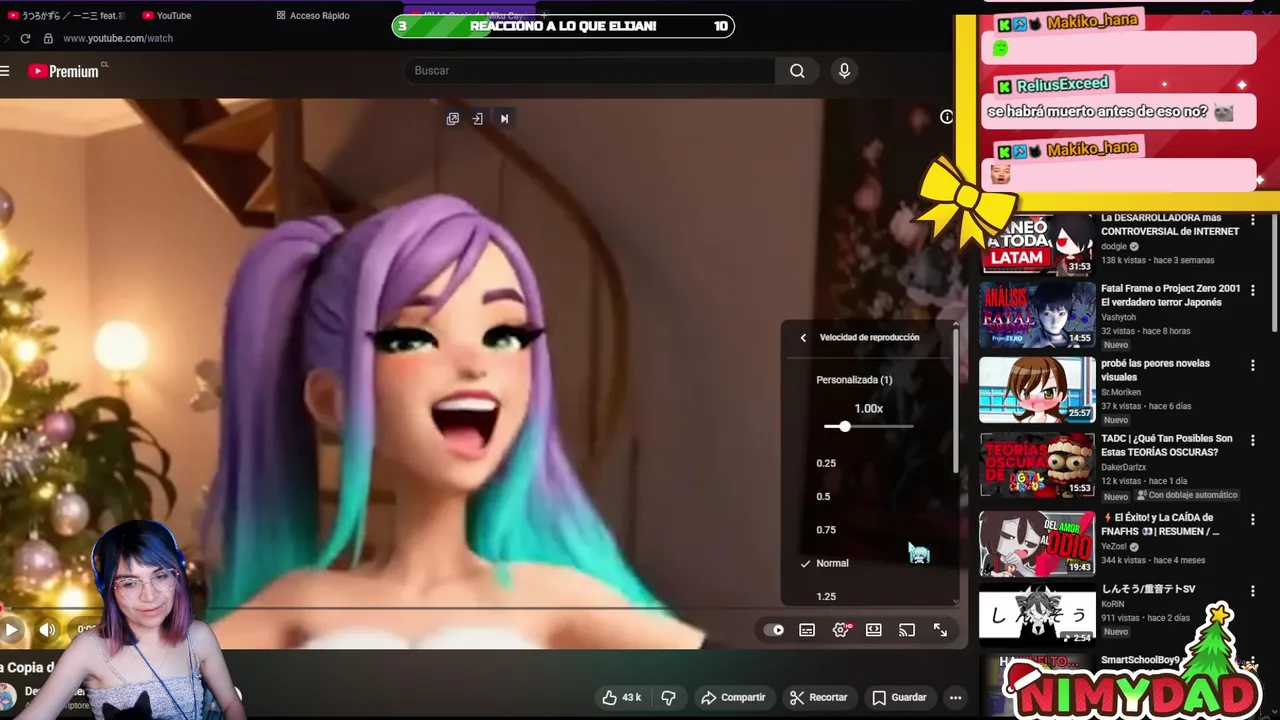Mute the video with the volume icon
The image size is (1280, 720).
[x=47, y=630]
